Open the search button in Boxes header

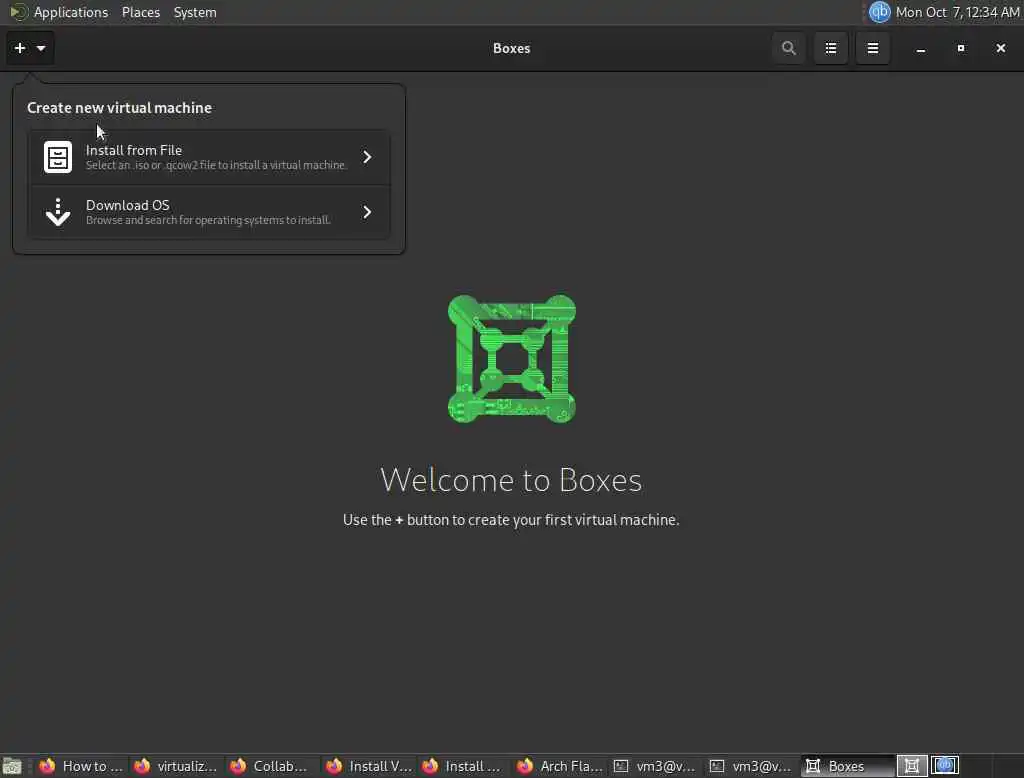pos(788,48)
